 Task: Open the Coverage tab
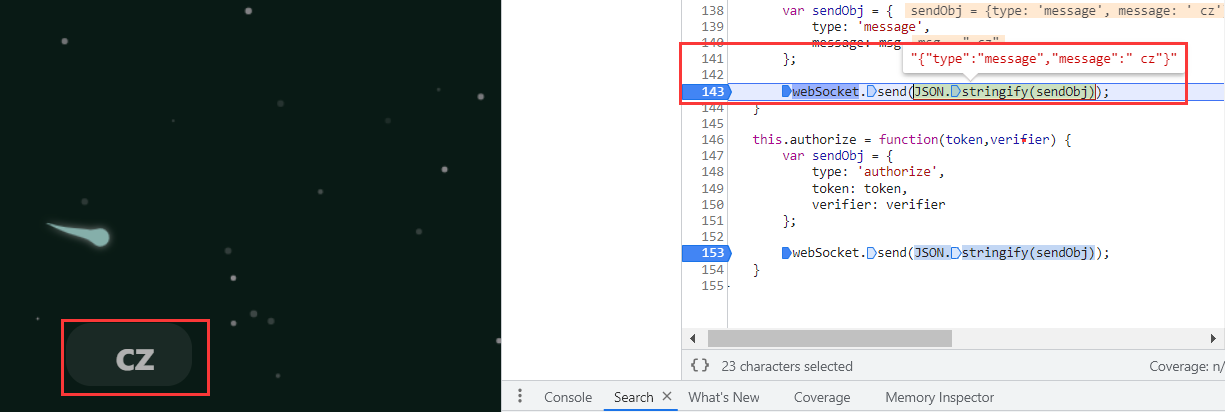[821, 397]
